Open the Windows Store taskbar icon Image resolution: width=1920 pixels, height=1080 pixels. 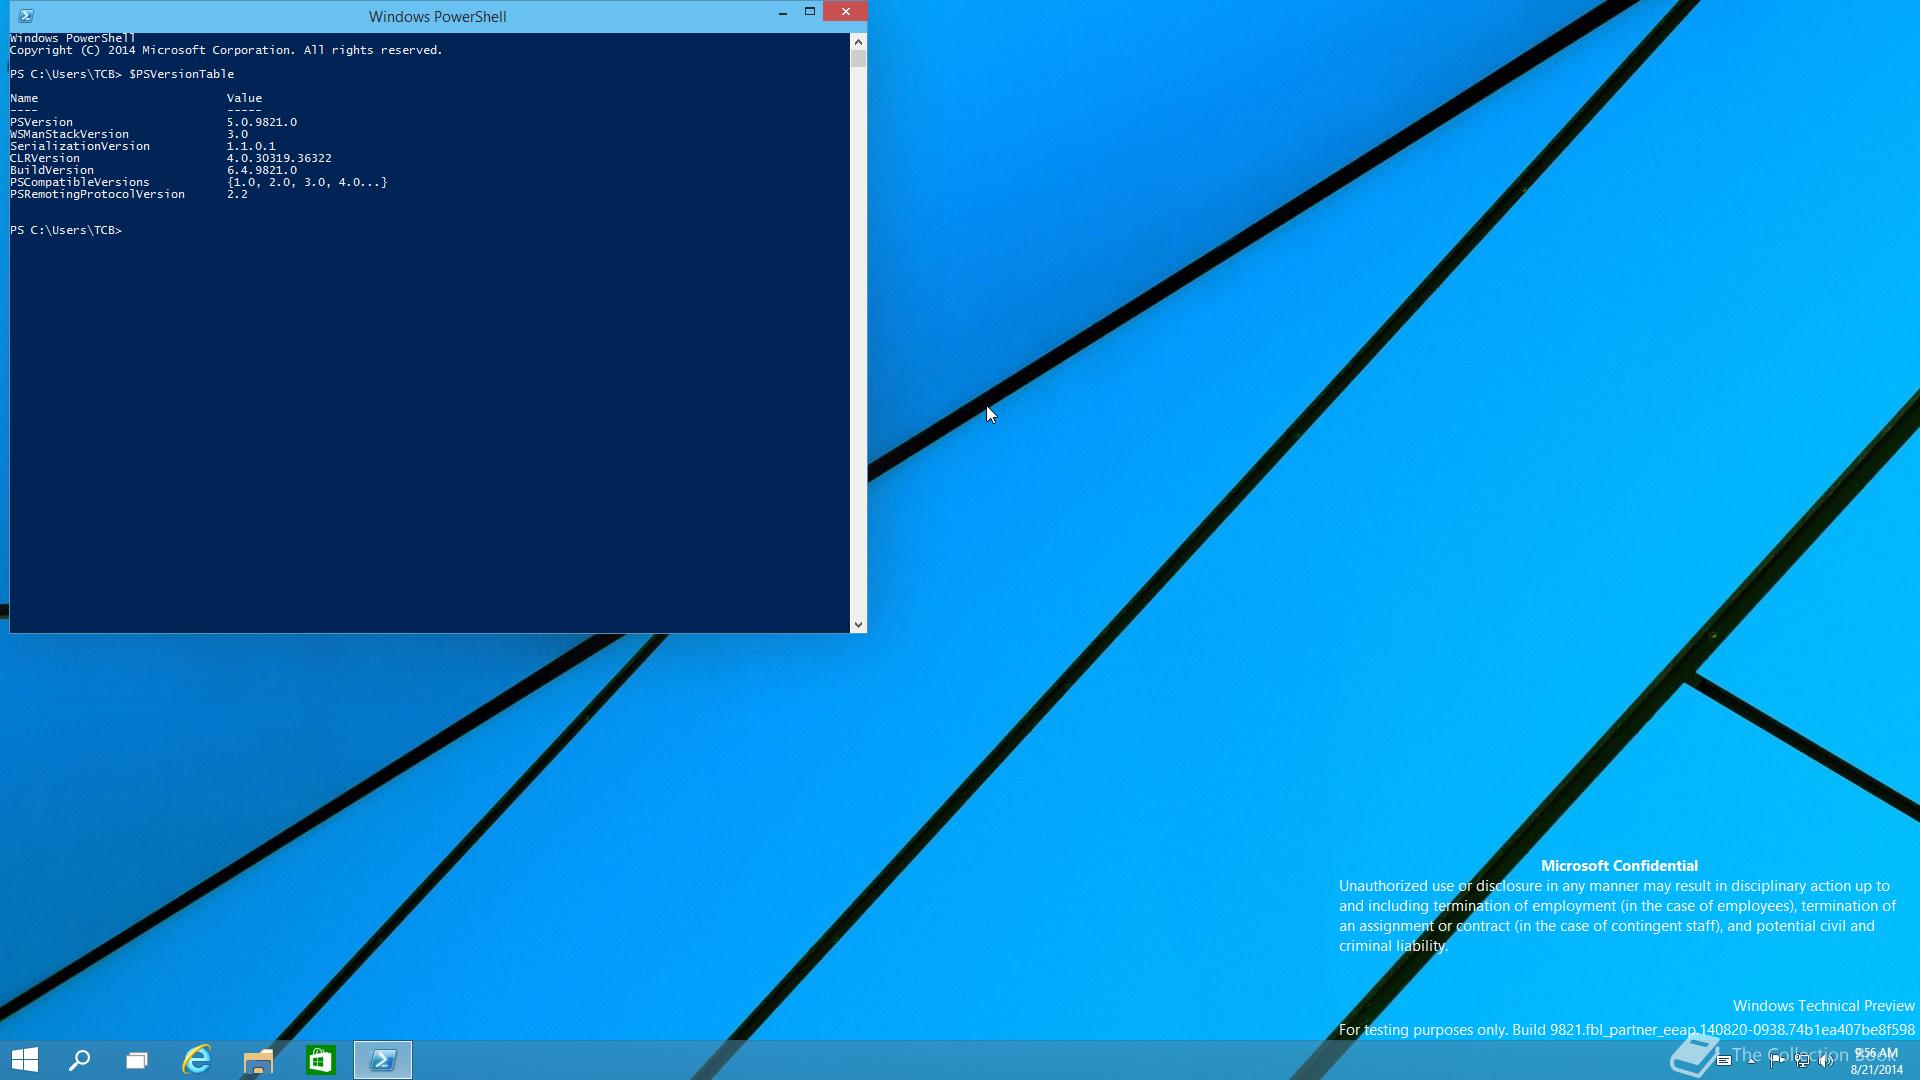(x=320, y=1060)
